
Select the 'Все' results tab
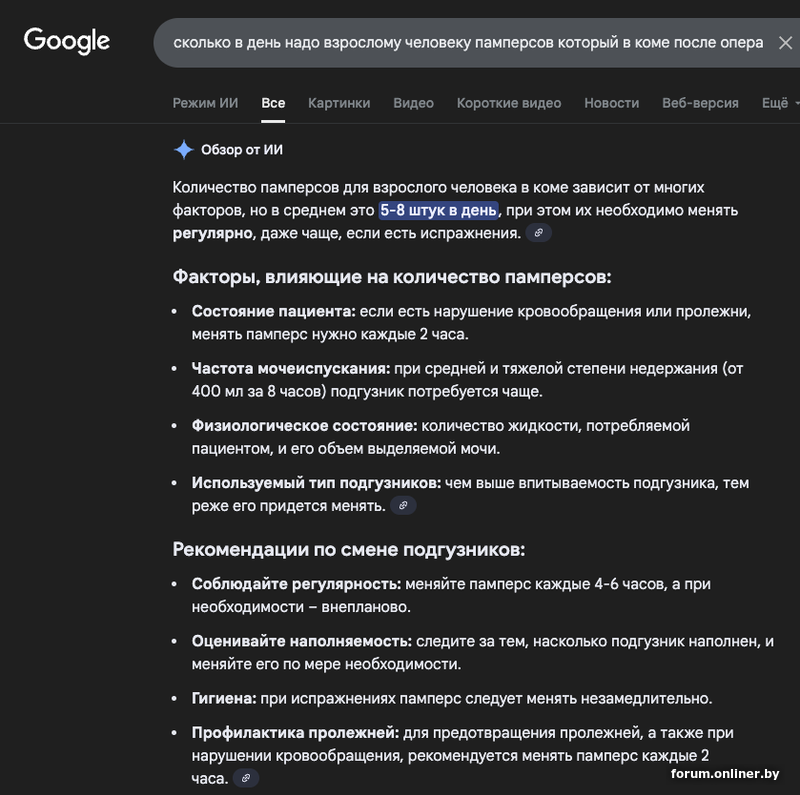[x=273, y=103]
